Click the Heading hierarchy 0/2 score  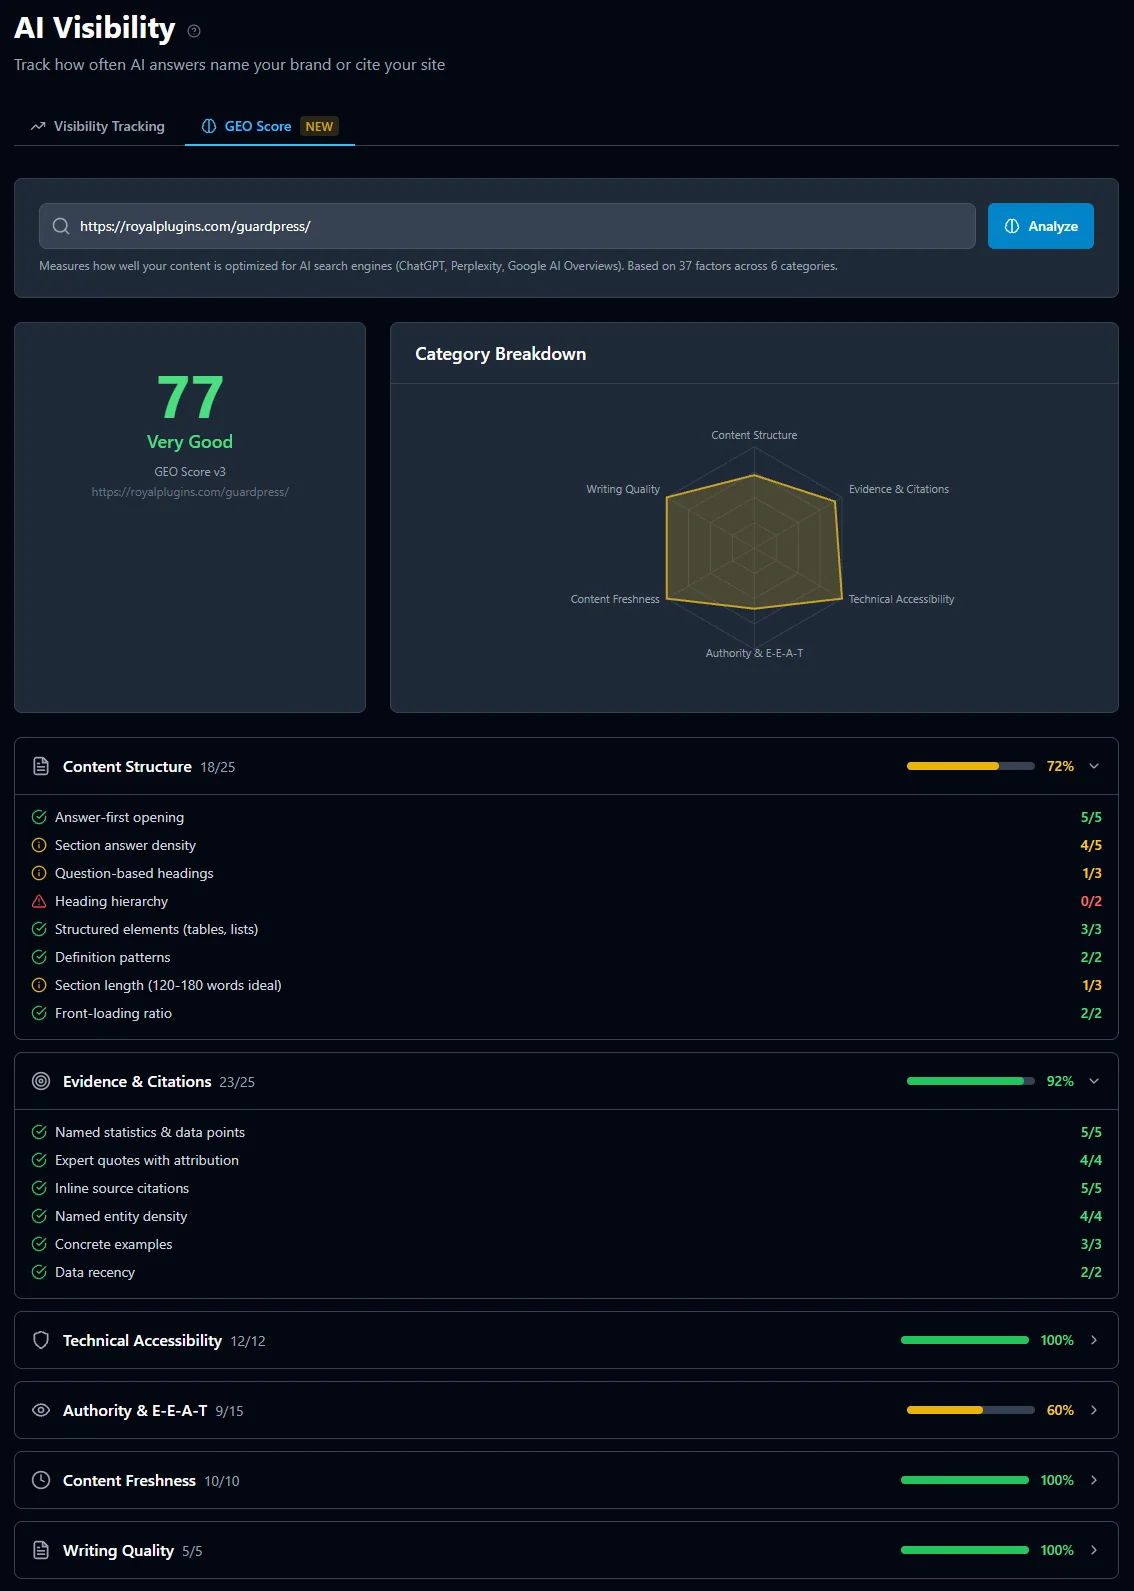(1091, 901)
